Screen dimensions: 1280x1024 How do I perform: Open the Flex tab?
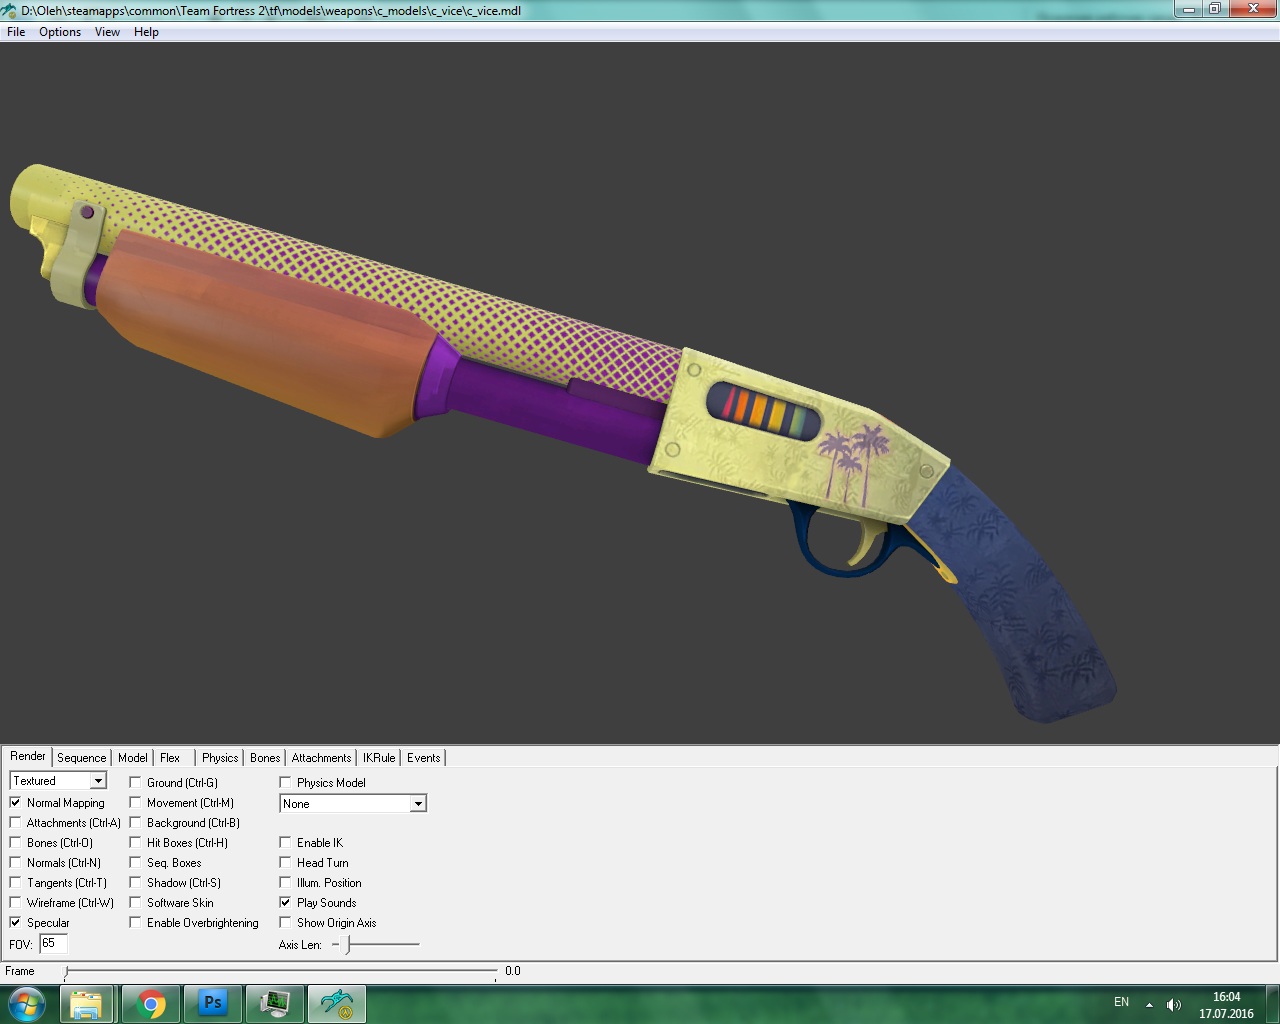[x=170, y=758]
